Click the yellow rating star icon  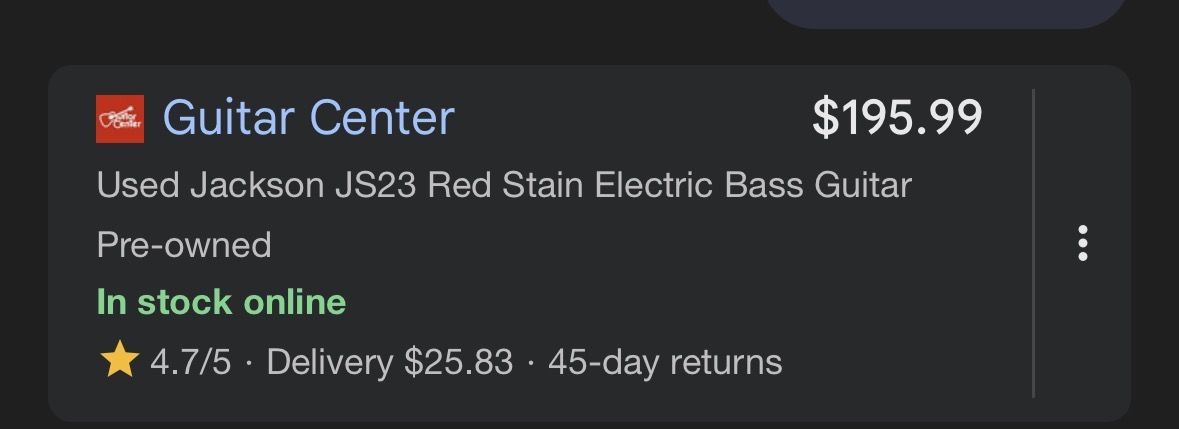click(119, 361)
